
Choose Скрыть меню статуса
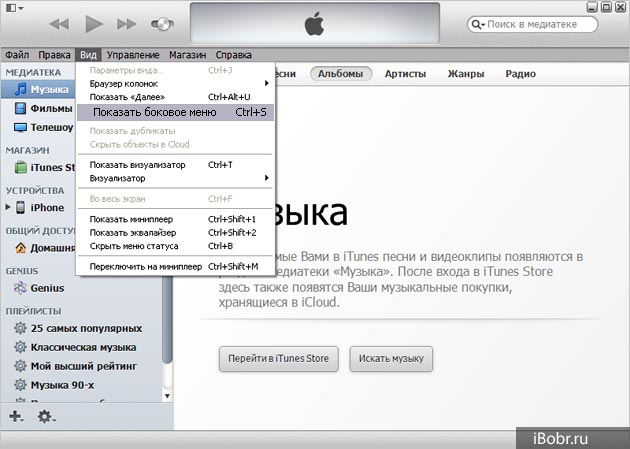tap(176, 246)
